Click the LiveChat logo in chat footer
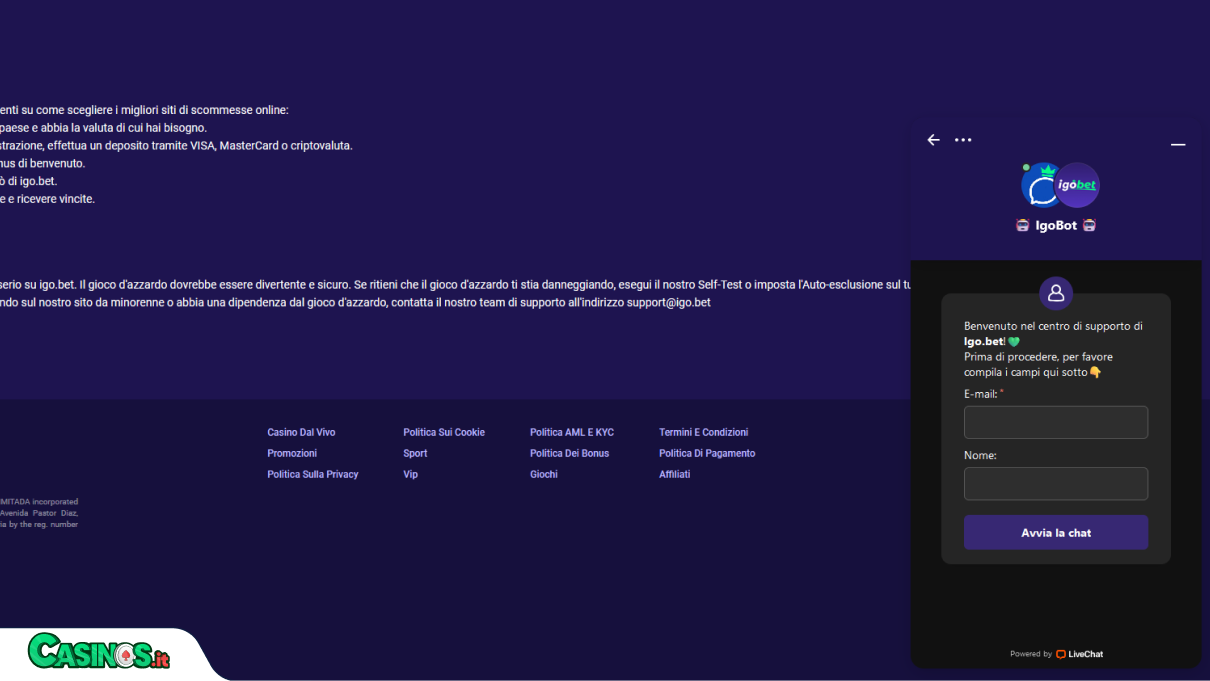This screenshot has width=1210, height=681. [1079, 654]
